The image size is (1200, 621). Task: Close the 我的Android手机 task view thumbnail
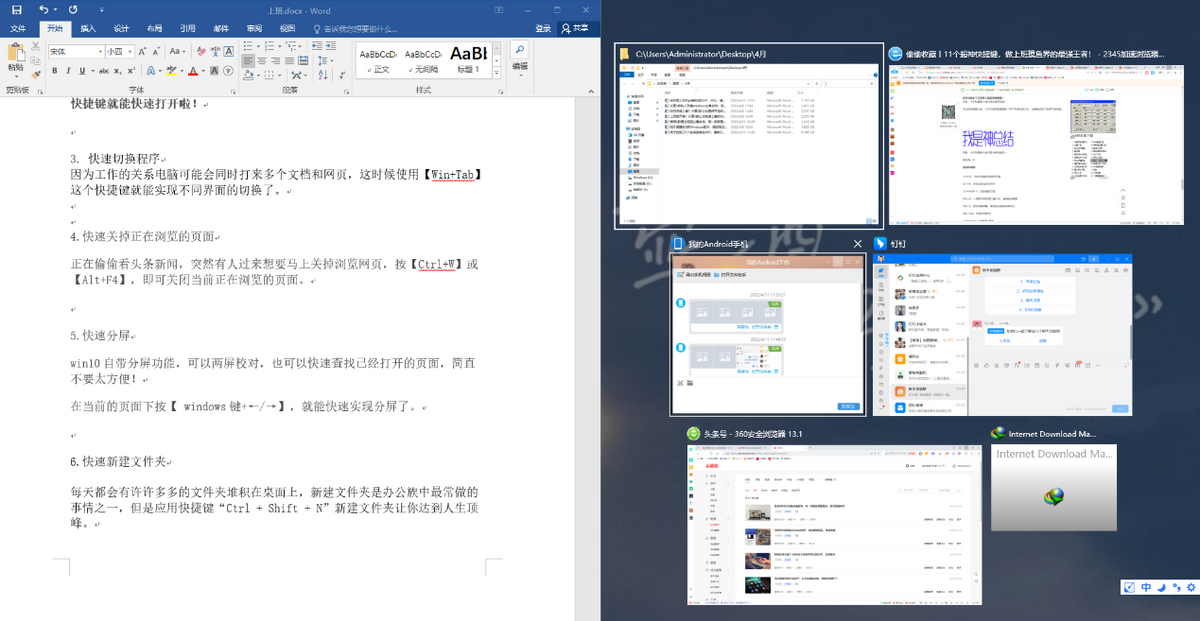pyautogui.click(x=856, y=243)
